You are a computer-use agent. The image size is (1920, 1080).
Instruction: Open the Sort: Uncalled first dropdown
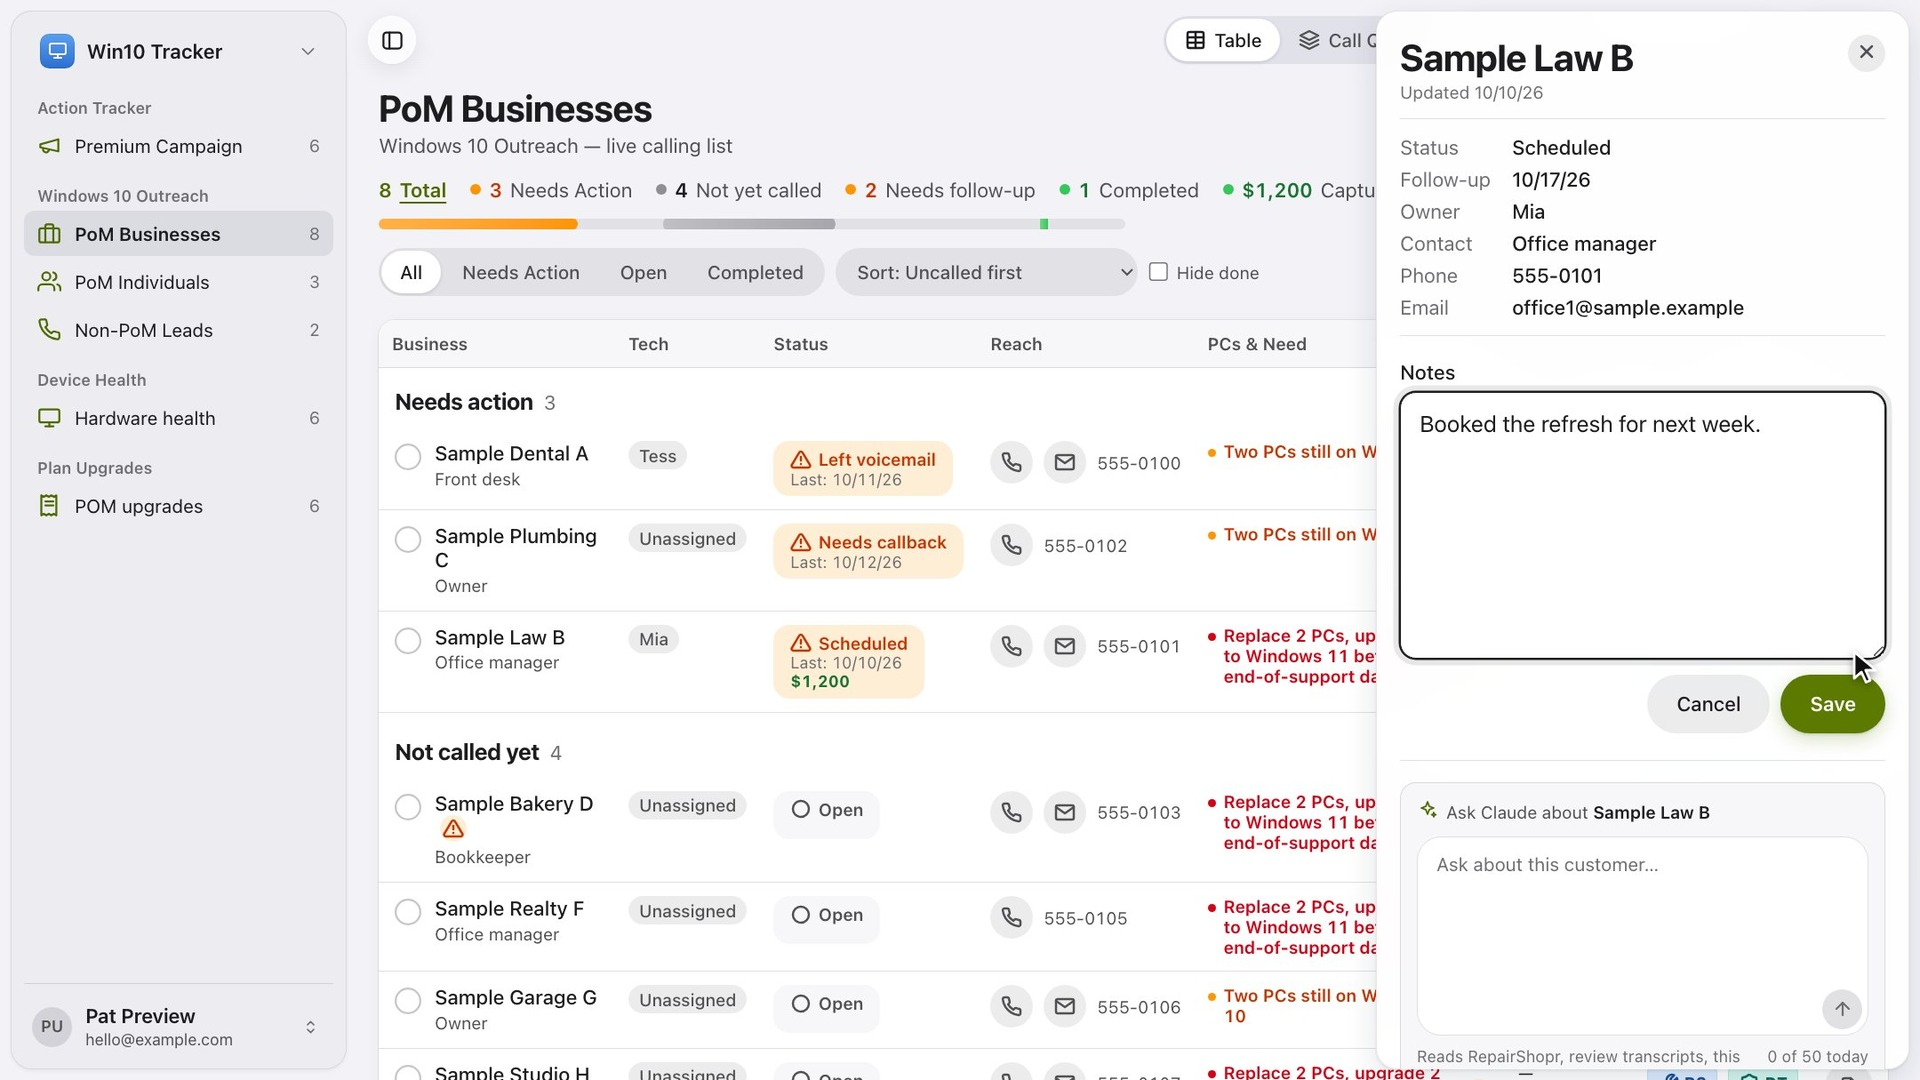pos(986,272)
